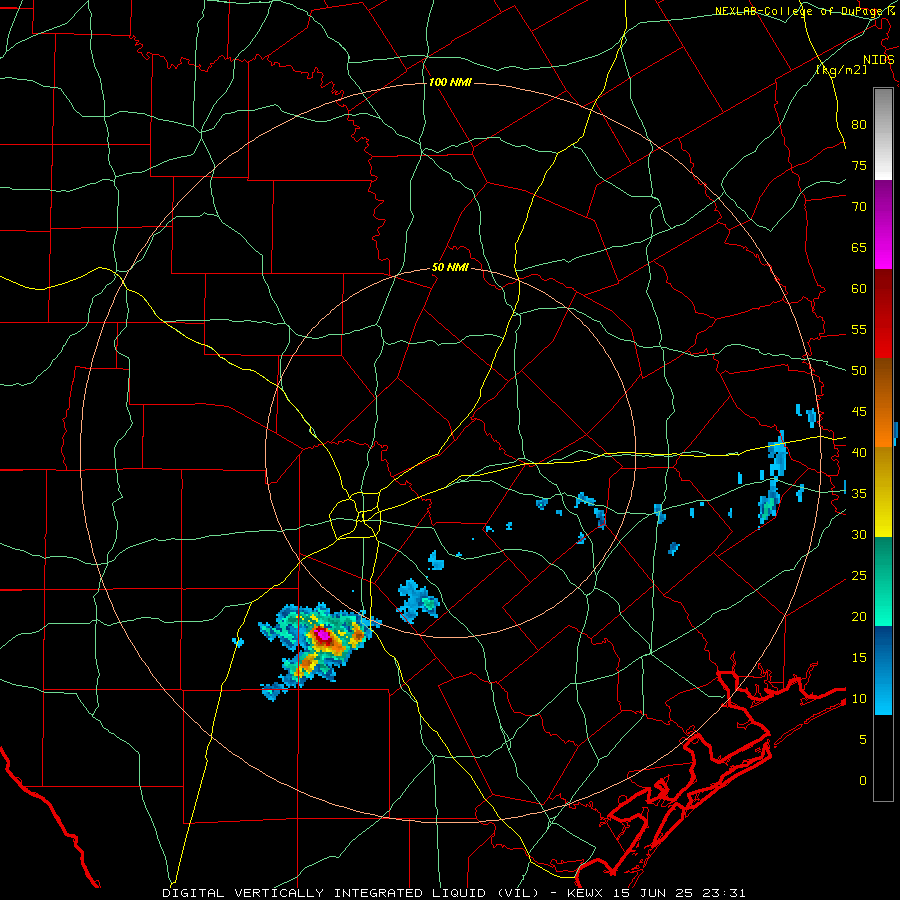The height and width of the screenshot is (900, 900).
Task: Click the legend value 65
Action: tap(859, 247)
